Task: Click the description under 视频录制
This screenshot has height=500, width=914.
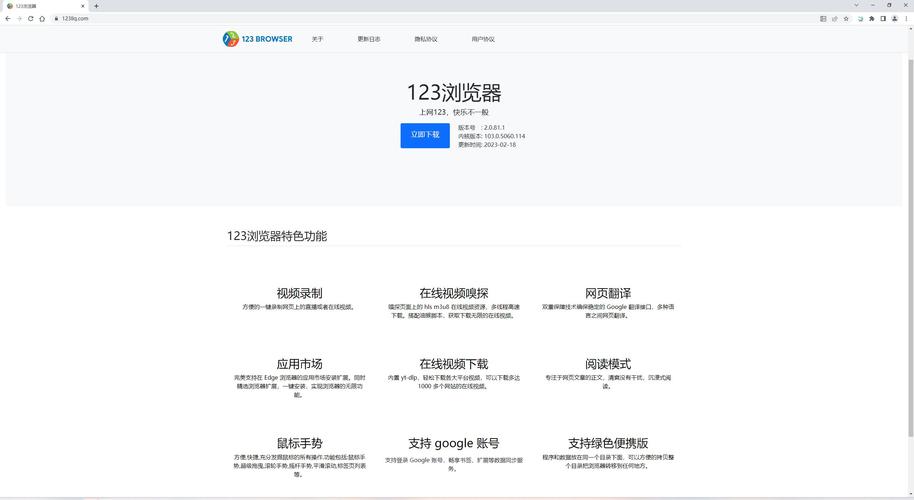Action: tap(300, 307)
